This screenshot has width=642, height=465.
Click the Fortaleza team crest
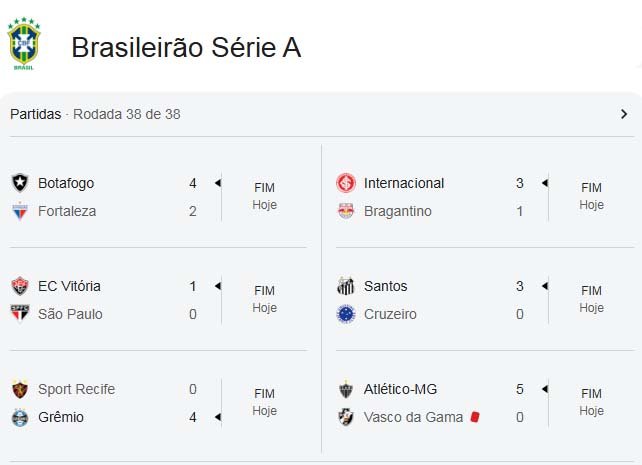pyautogui.click(x=20, y=211)
